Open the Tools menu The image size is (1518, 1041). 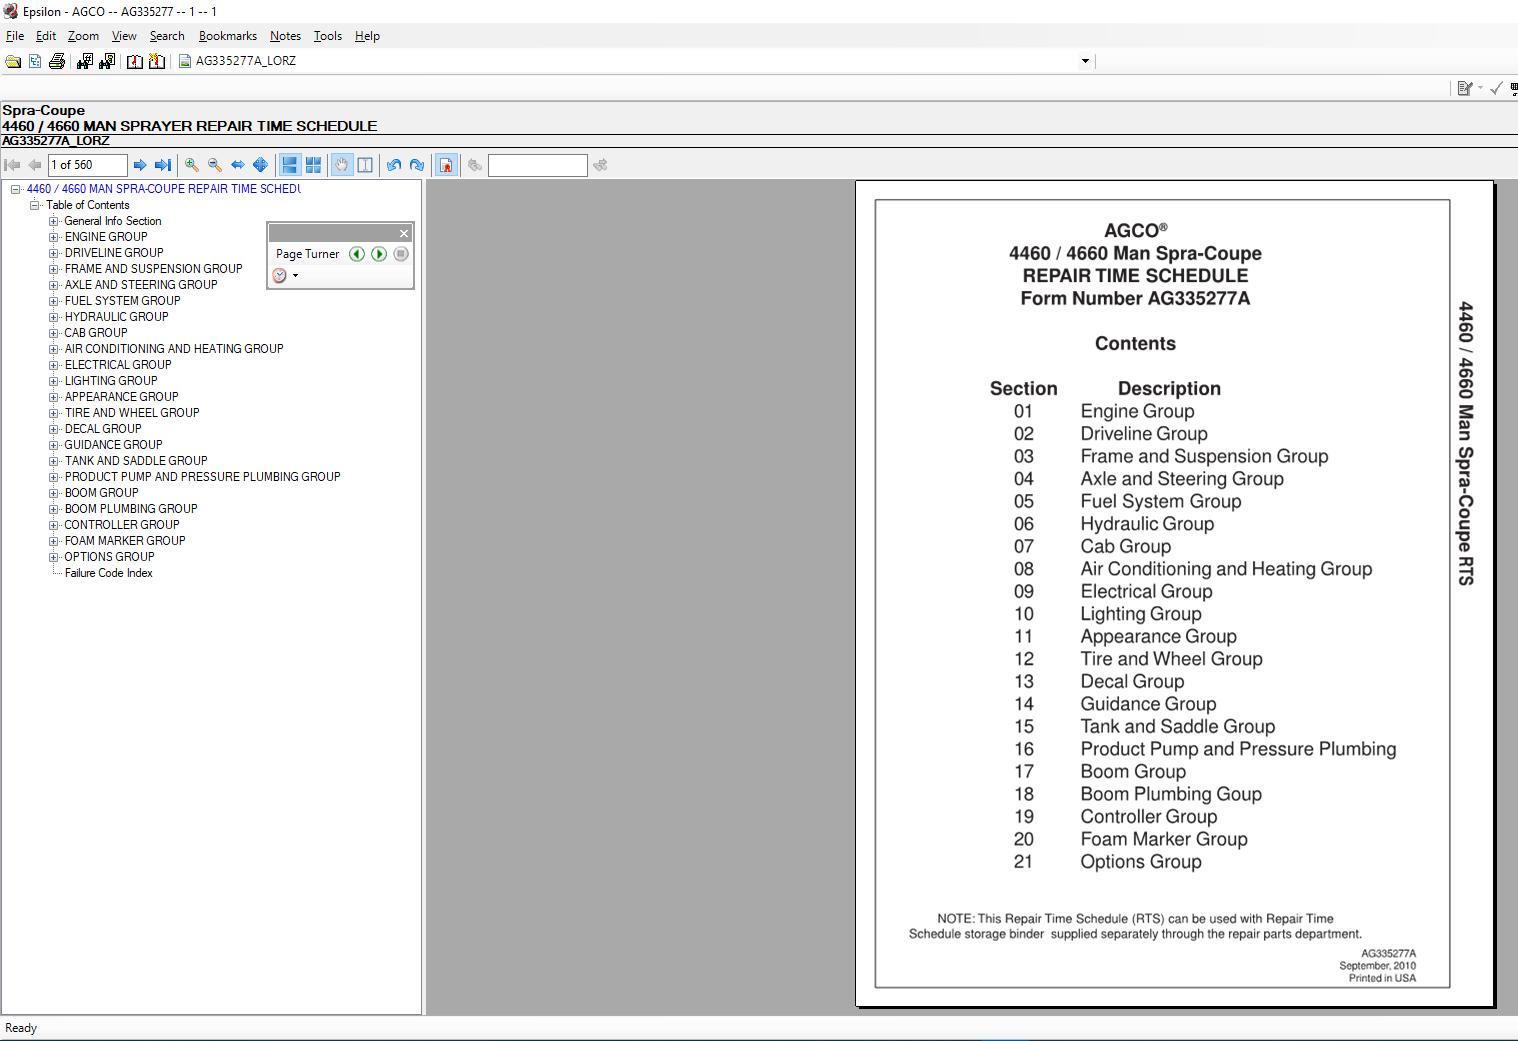tap(327, 36)
